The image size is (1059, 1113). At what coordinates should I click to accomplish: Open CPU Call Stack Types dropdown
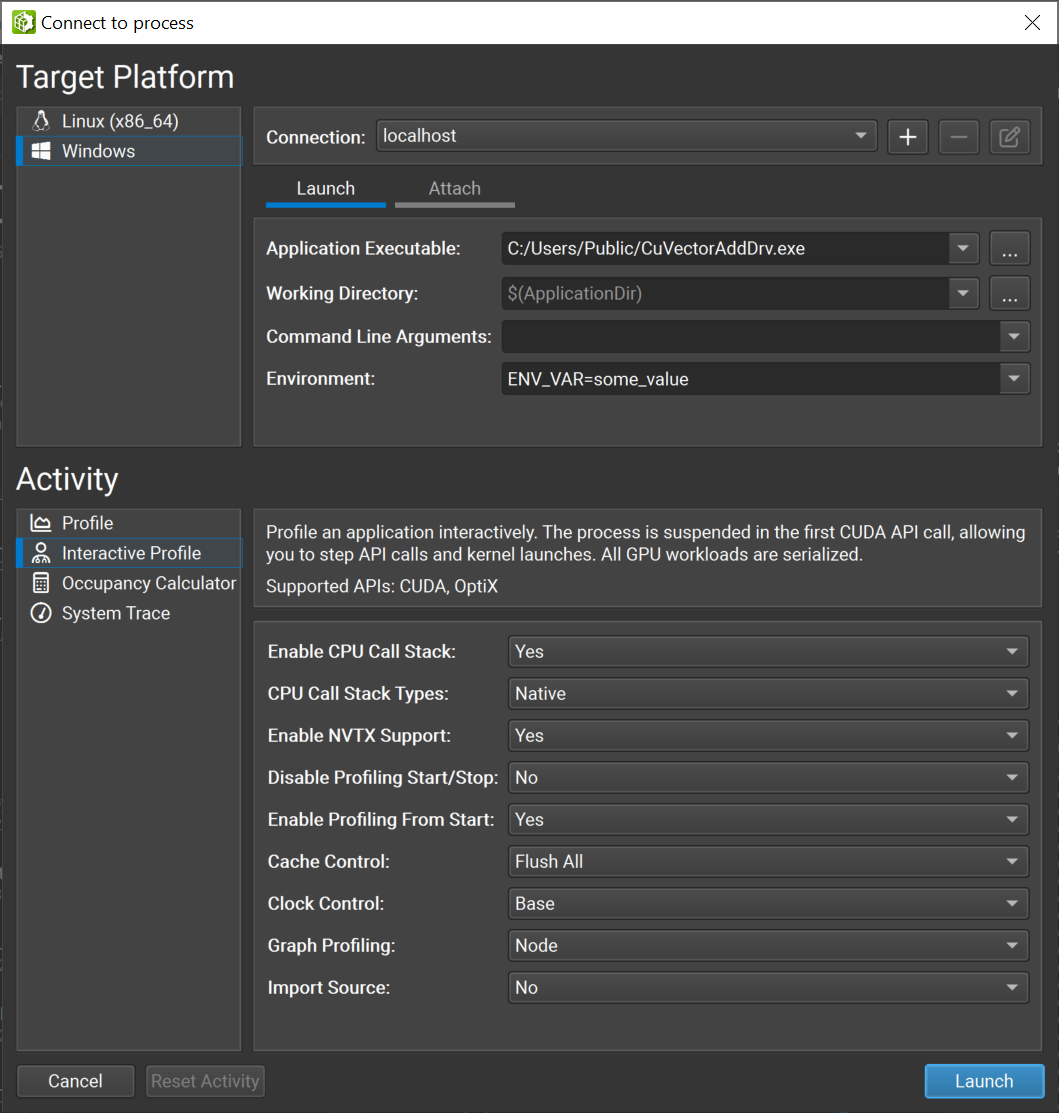768,693
